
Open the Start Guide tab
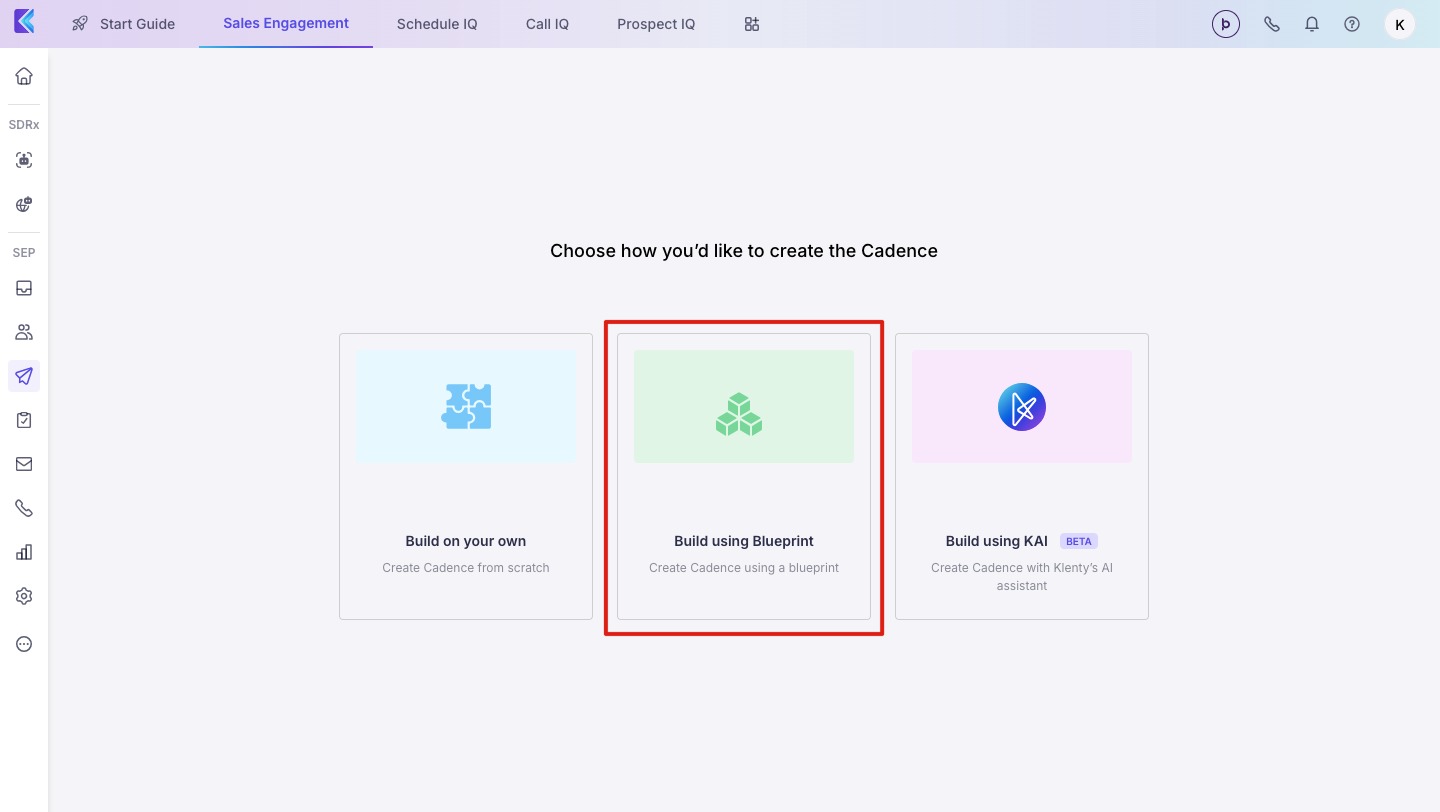124,24
